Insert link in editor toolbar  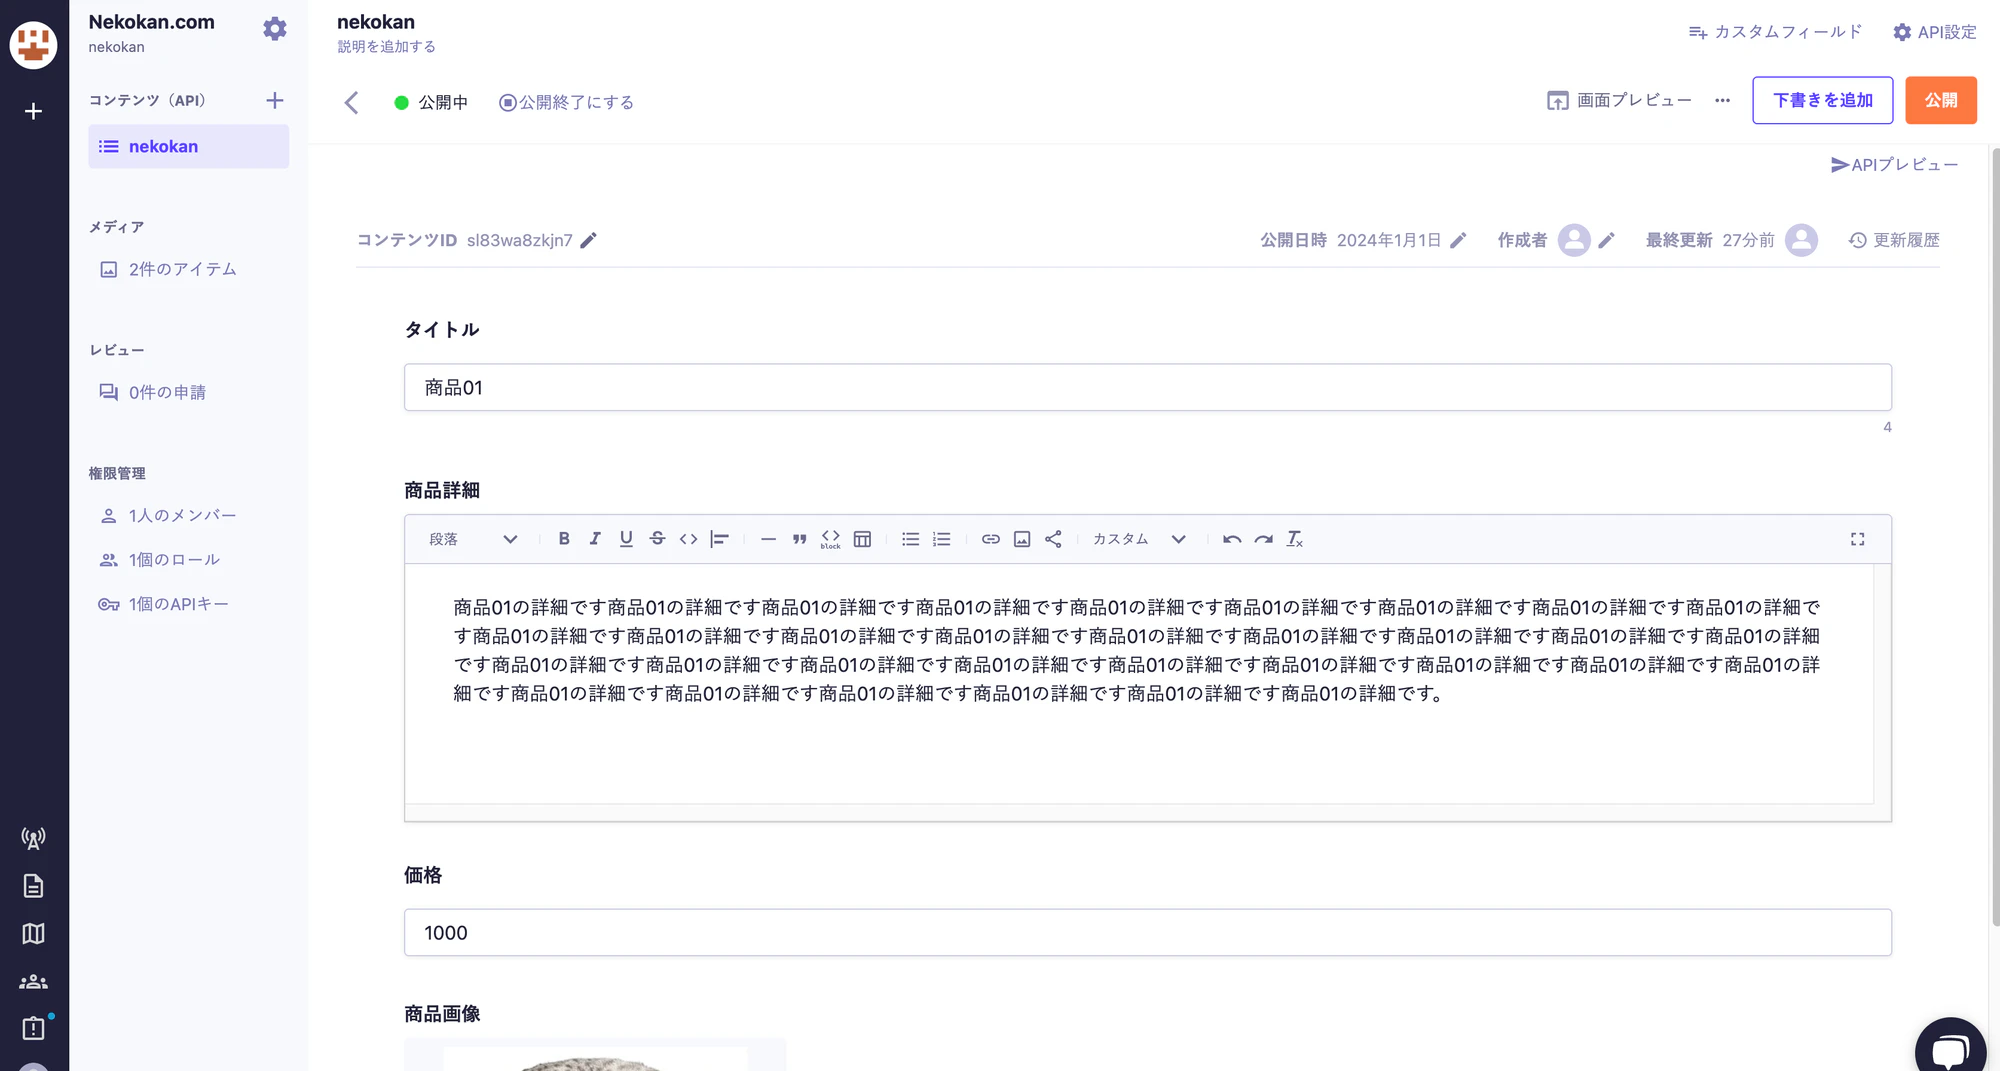(x=990, y=539)
